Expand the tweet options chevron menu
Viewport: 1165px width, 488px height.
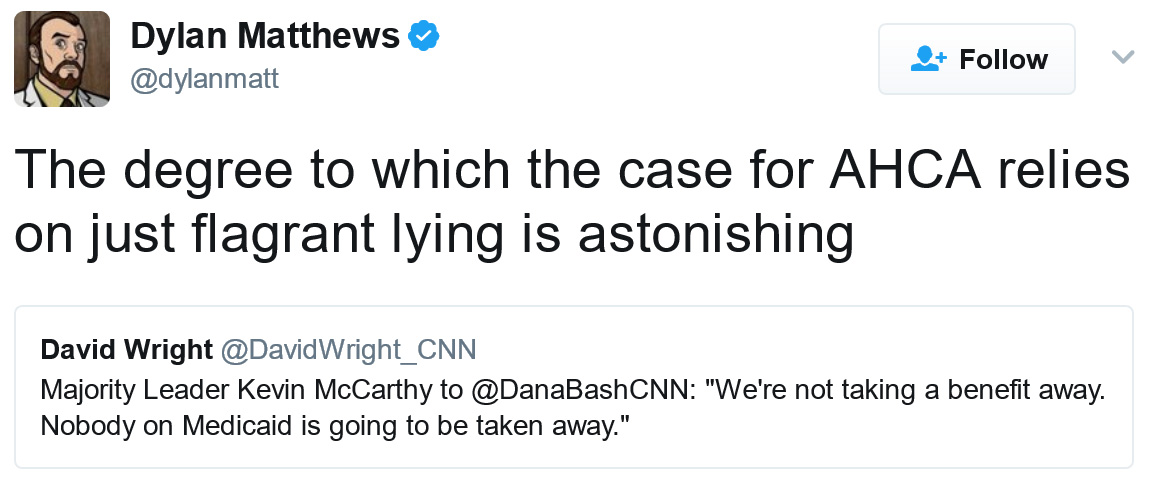click(1123, 57)
